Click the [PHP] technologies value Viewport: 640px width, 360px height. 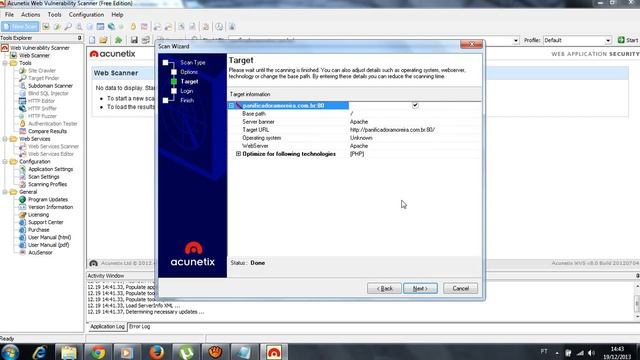click(x=357, y=154)
